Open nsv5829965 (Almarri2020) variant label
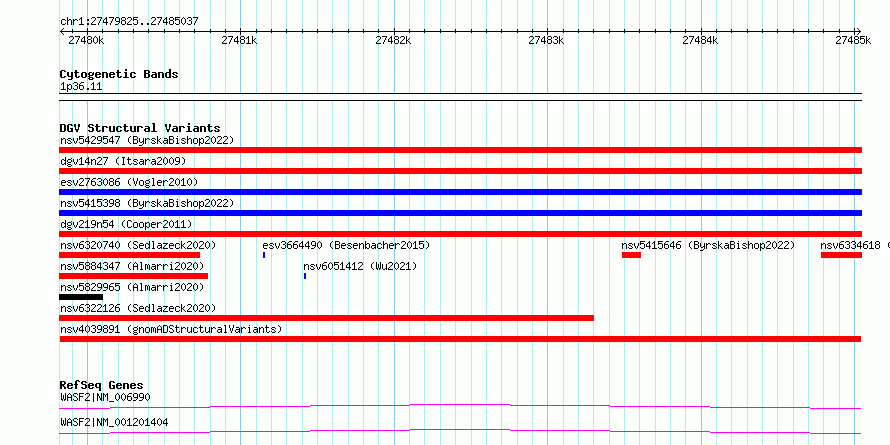The image size is (890, 445). pyautogui.click(x=132, y=287)
